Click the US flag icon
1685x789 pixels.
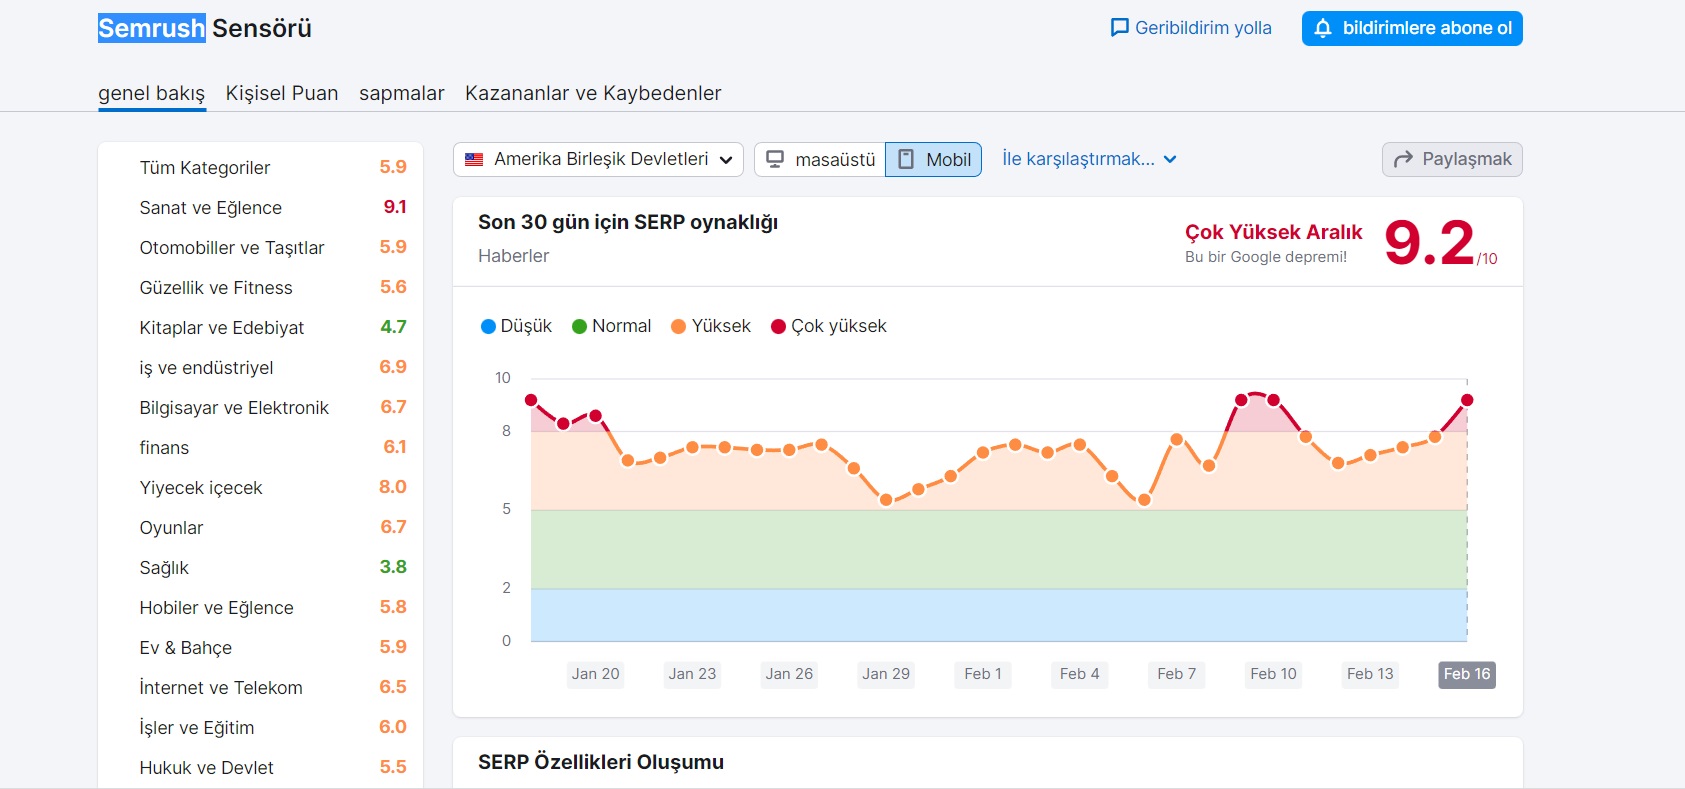474,159
